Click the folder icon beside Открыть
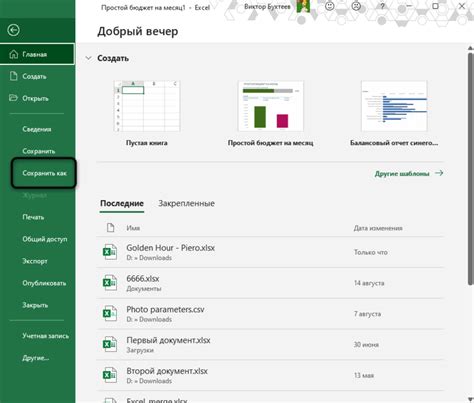 coord(13,98)
